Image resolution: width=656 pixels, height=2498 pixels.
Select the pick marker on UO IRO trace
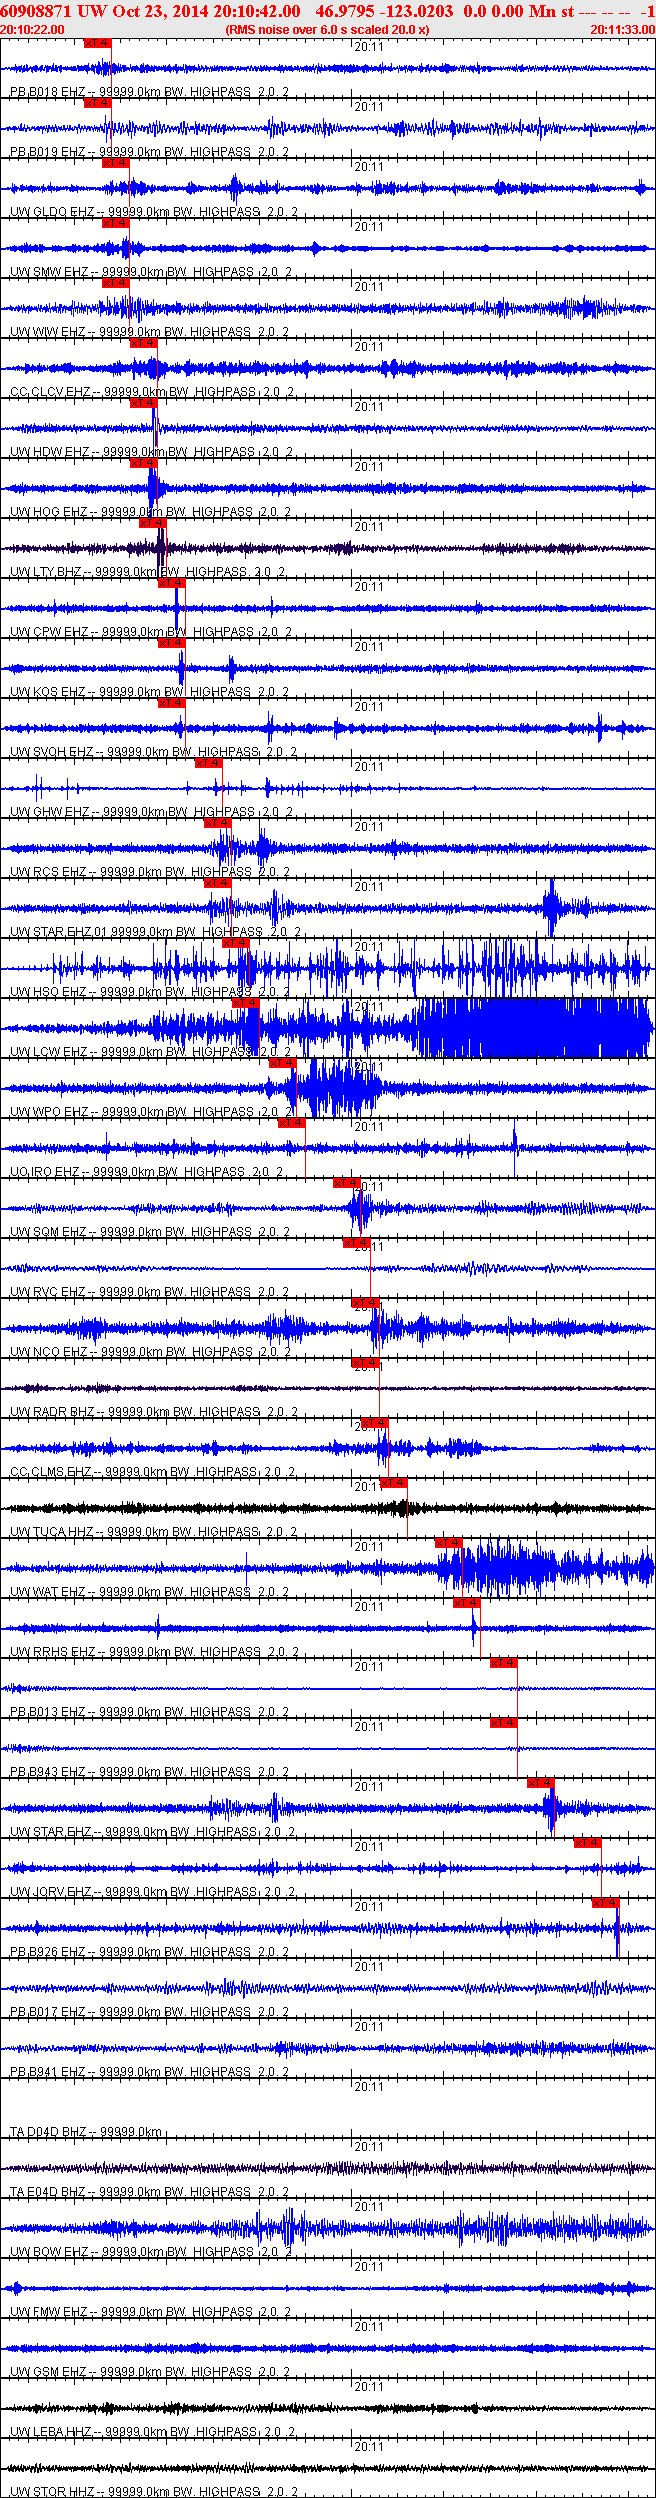pyautogui.click(x=292, y=1123)
